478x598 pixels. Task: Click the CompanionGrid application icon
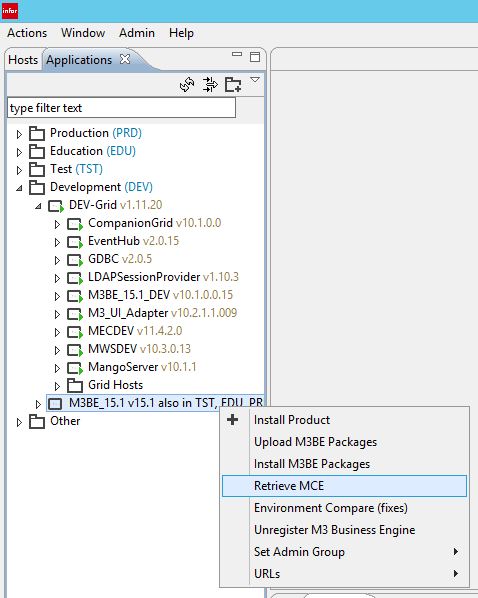point(75,224)
